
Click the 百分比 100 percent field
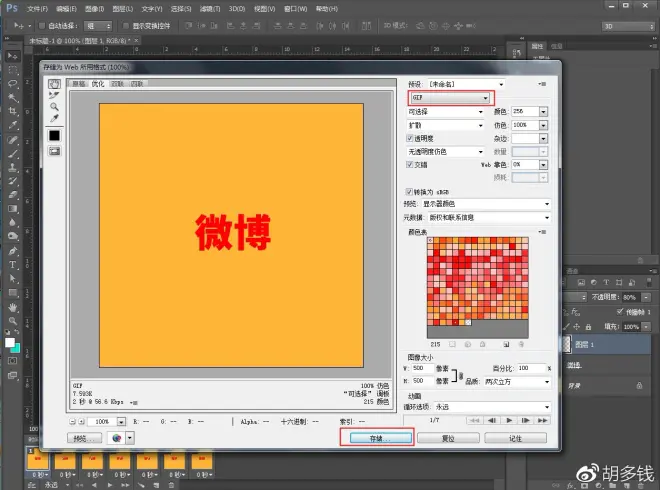(531, 368)
